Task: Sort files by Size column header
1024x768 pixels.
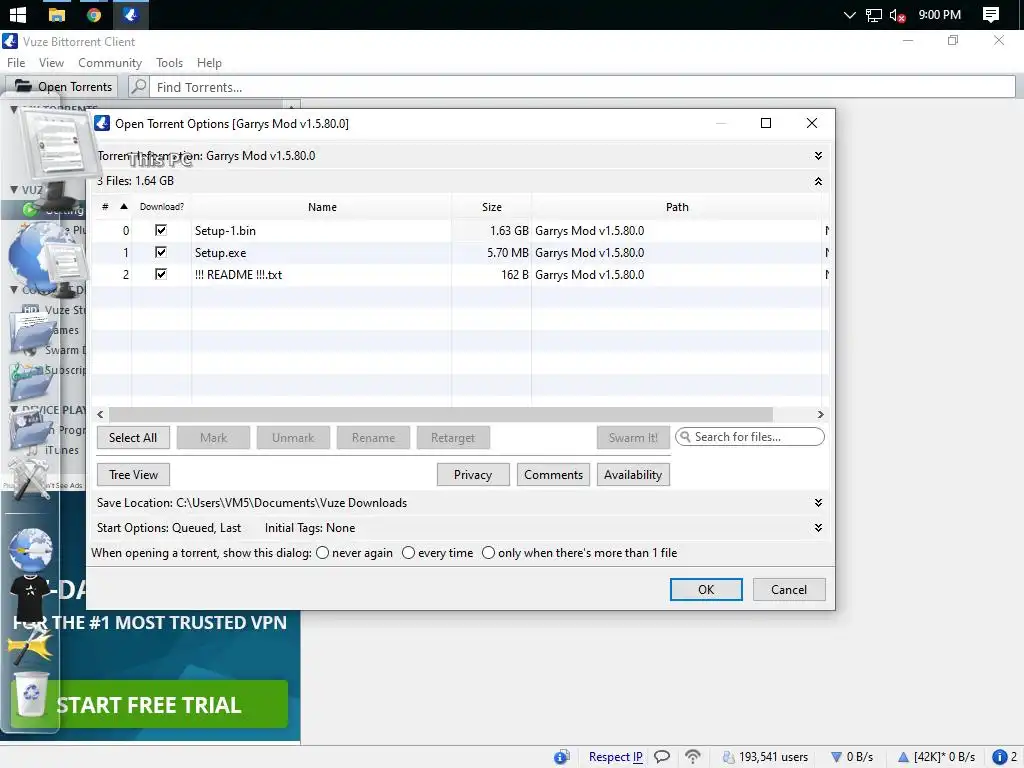Action: pyautogui.click(x=492, y=207)
